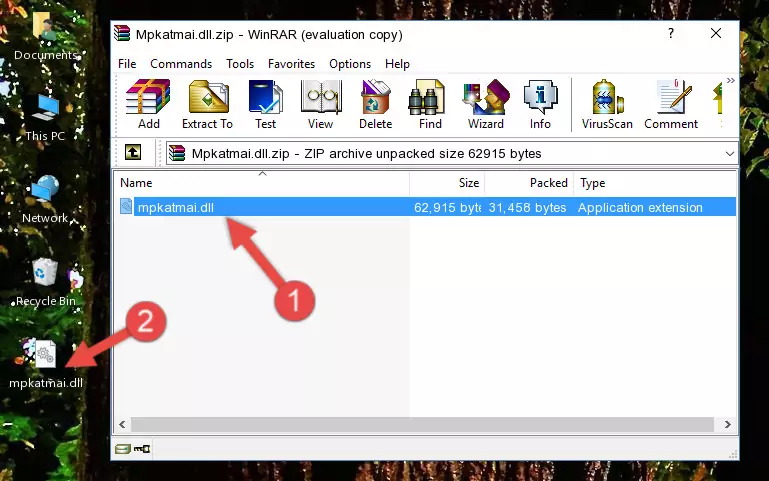Expand hidden toolbar buttons chevron
Screen dimensions: 769x481
click(x=730, y=80)
